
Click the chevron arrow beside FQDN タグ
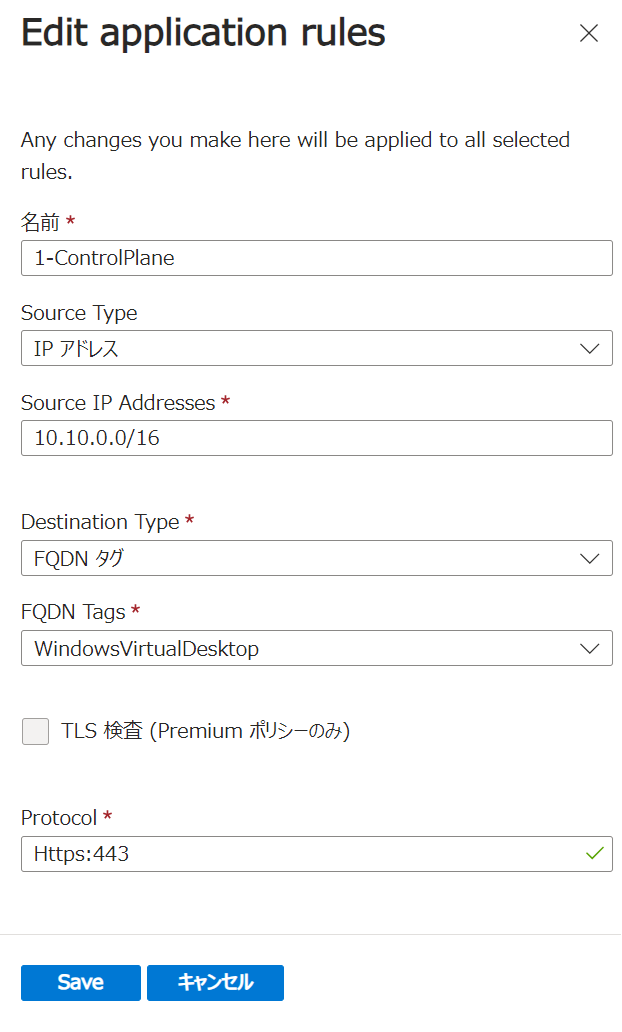point(590,558)
